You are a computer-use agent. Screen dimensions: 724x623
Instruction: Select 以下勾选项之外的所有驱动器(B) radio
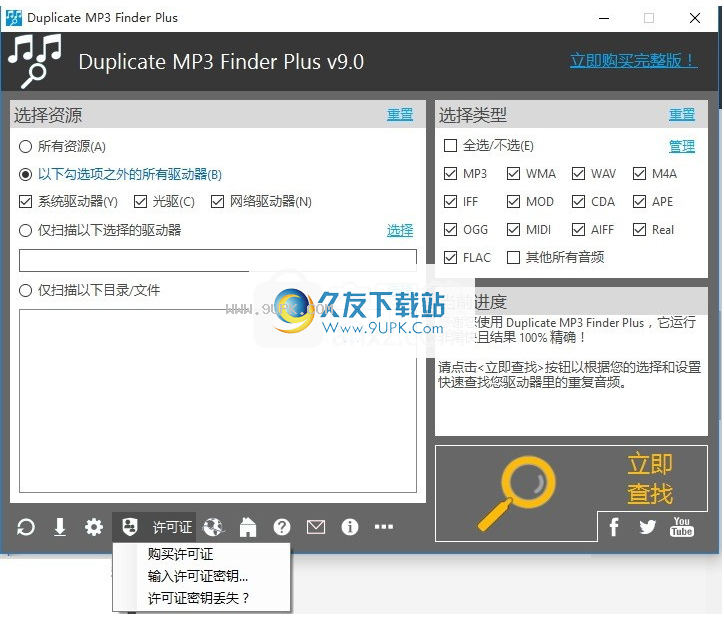coord(25,175)
